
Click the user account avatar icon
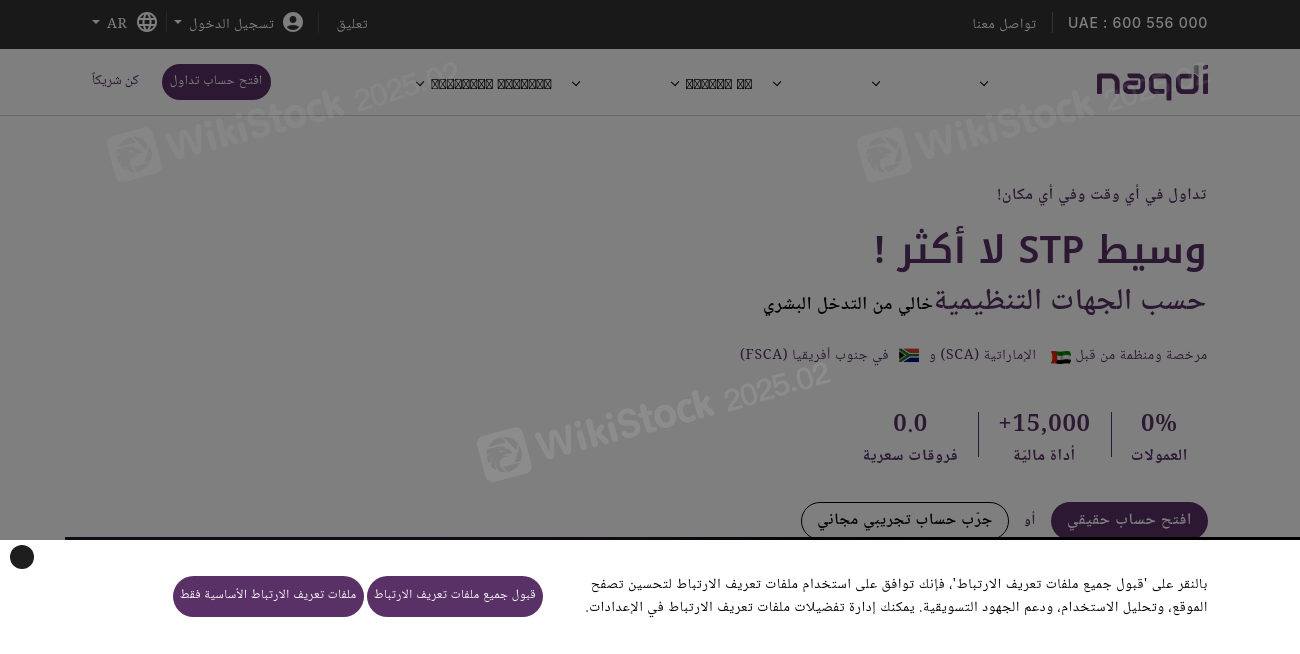tap(293, 22)
